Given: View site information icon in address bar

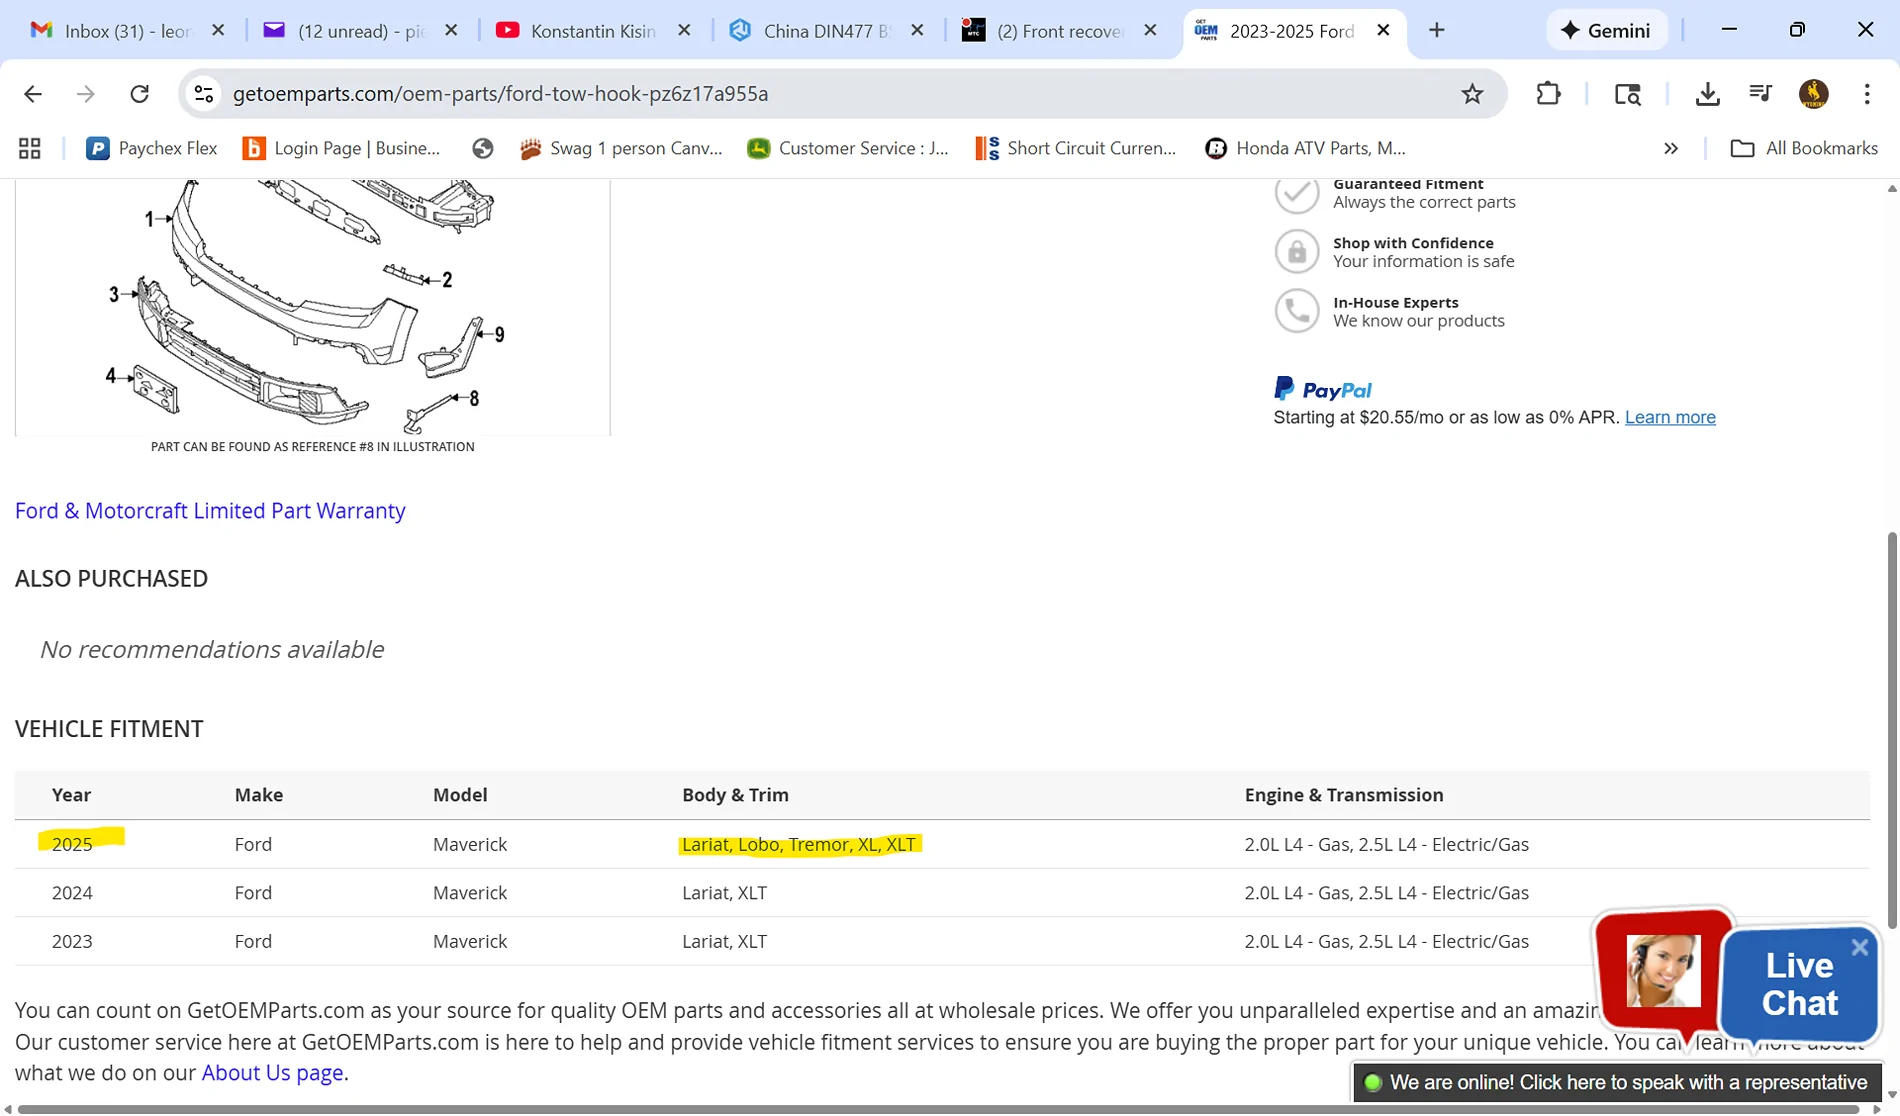Looking at the screenshot, I should (204, 94).
